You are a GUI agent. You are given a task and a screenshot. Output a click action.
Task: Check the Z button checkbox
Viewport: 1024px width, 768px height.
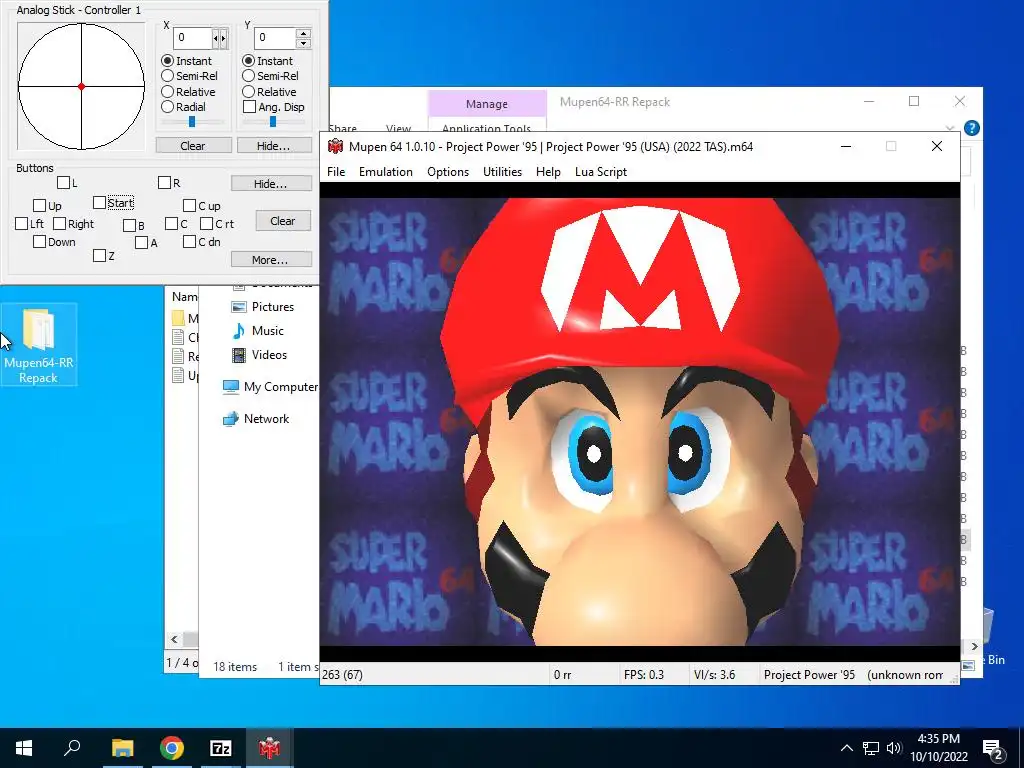coord(99,255)
